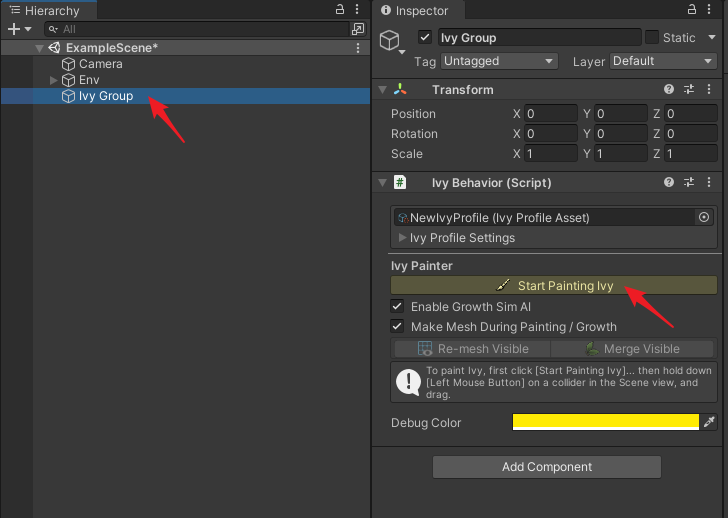Click the Position label
This screenshot has width=728, height=518.
click(413, 114)
